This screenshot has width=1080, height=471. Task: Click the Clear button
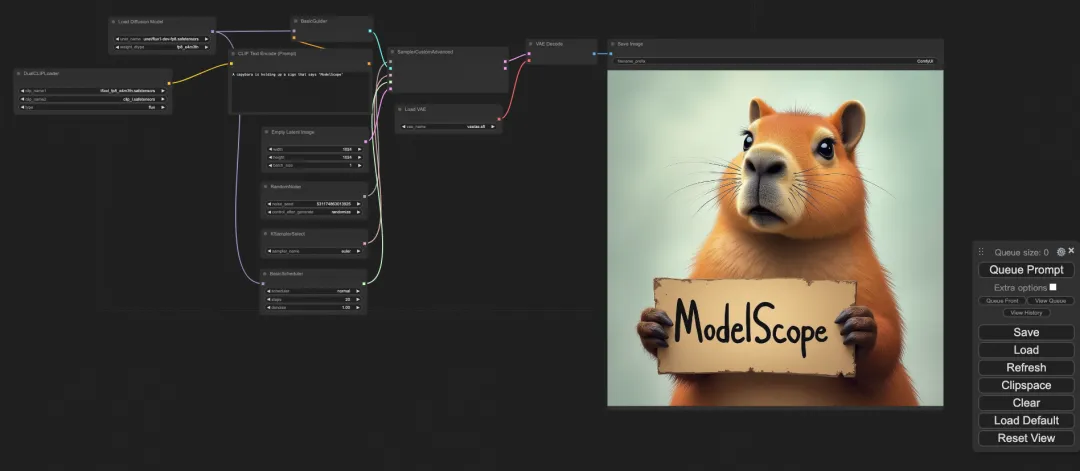pyautogui.click(x=1026, y=403)
